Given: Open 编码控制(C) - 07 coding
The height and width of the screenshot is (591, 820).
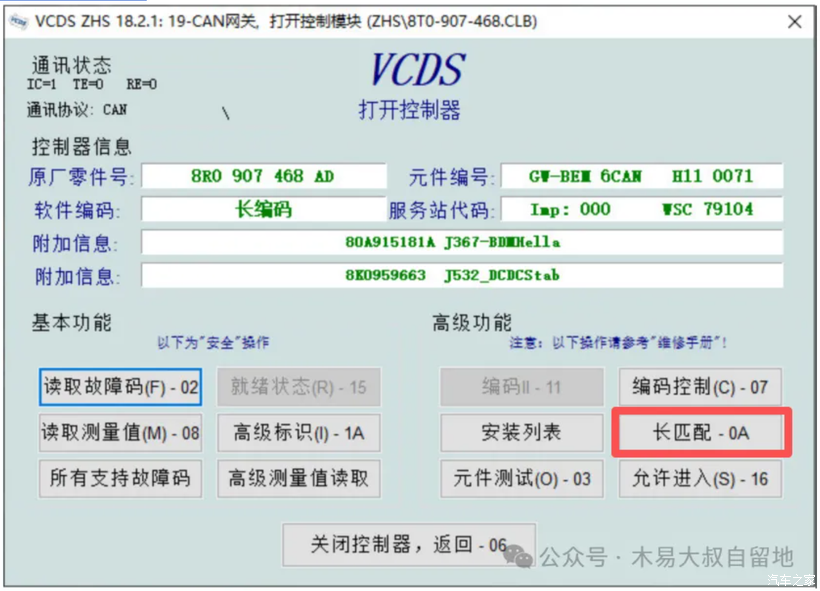Looking at the screenshot, I should point(700,387).
